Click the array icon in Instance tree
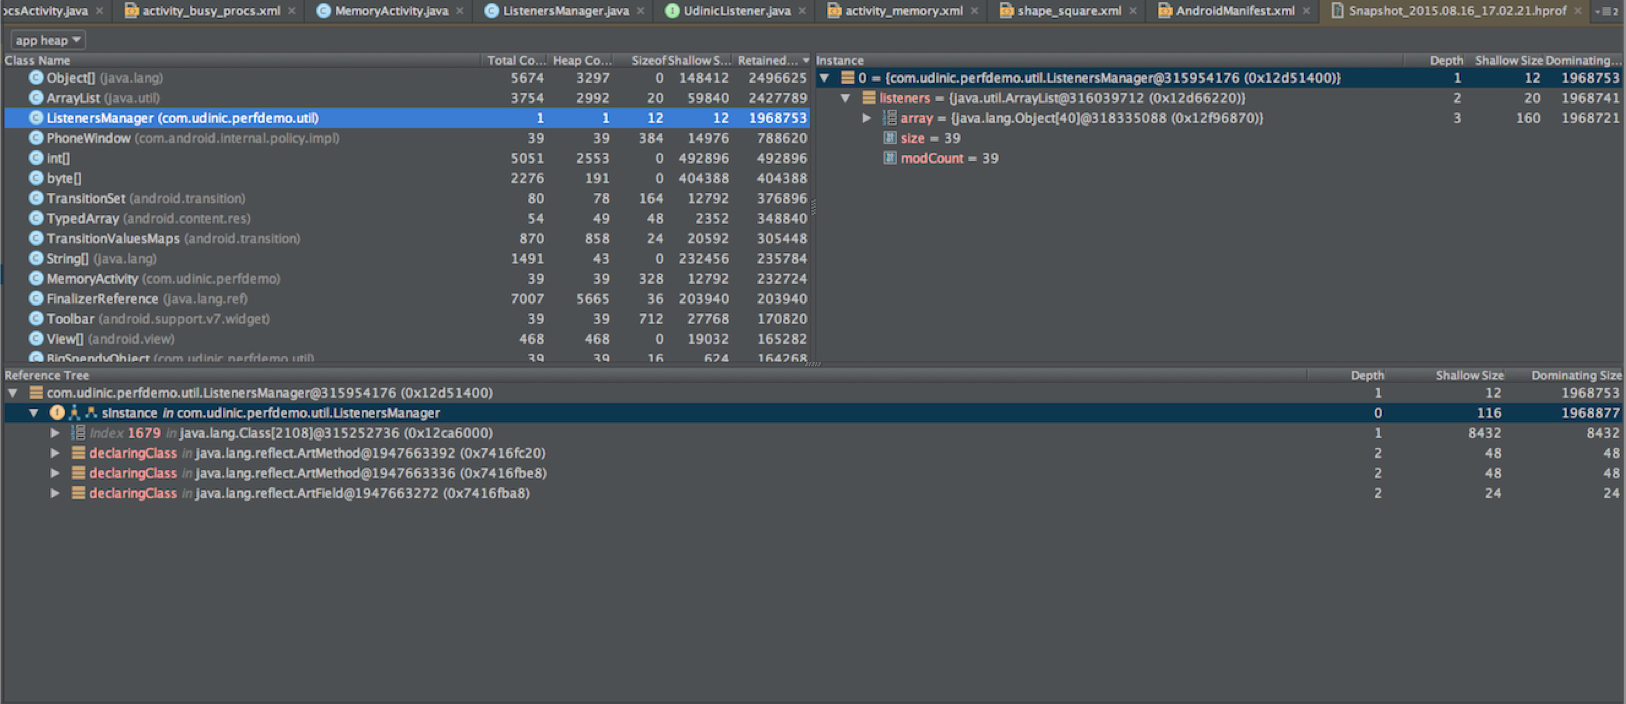 (889, 118)
